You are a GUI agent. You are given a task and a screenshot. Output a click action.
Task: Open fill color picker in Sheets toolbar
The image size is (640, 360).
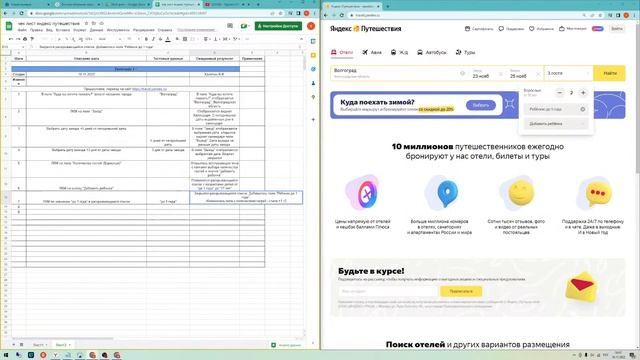pos(178,39)
